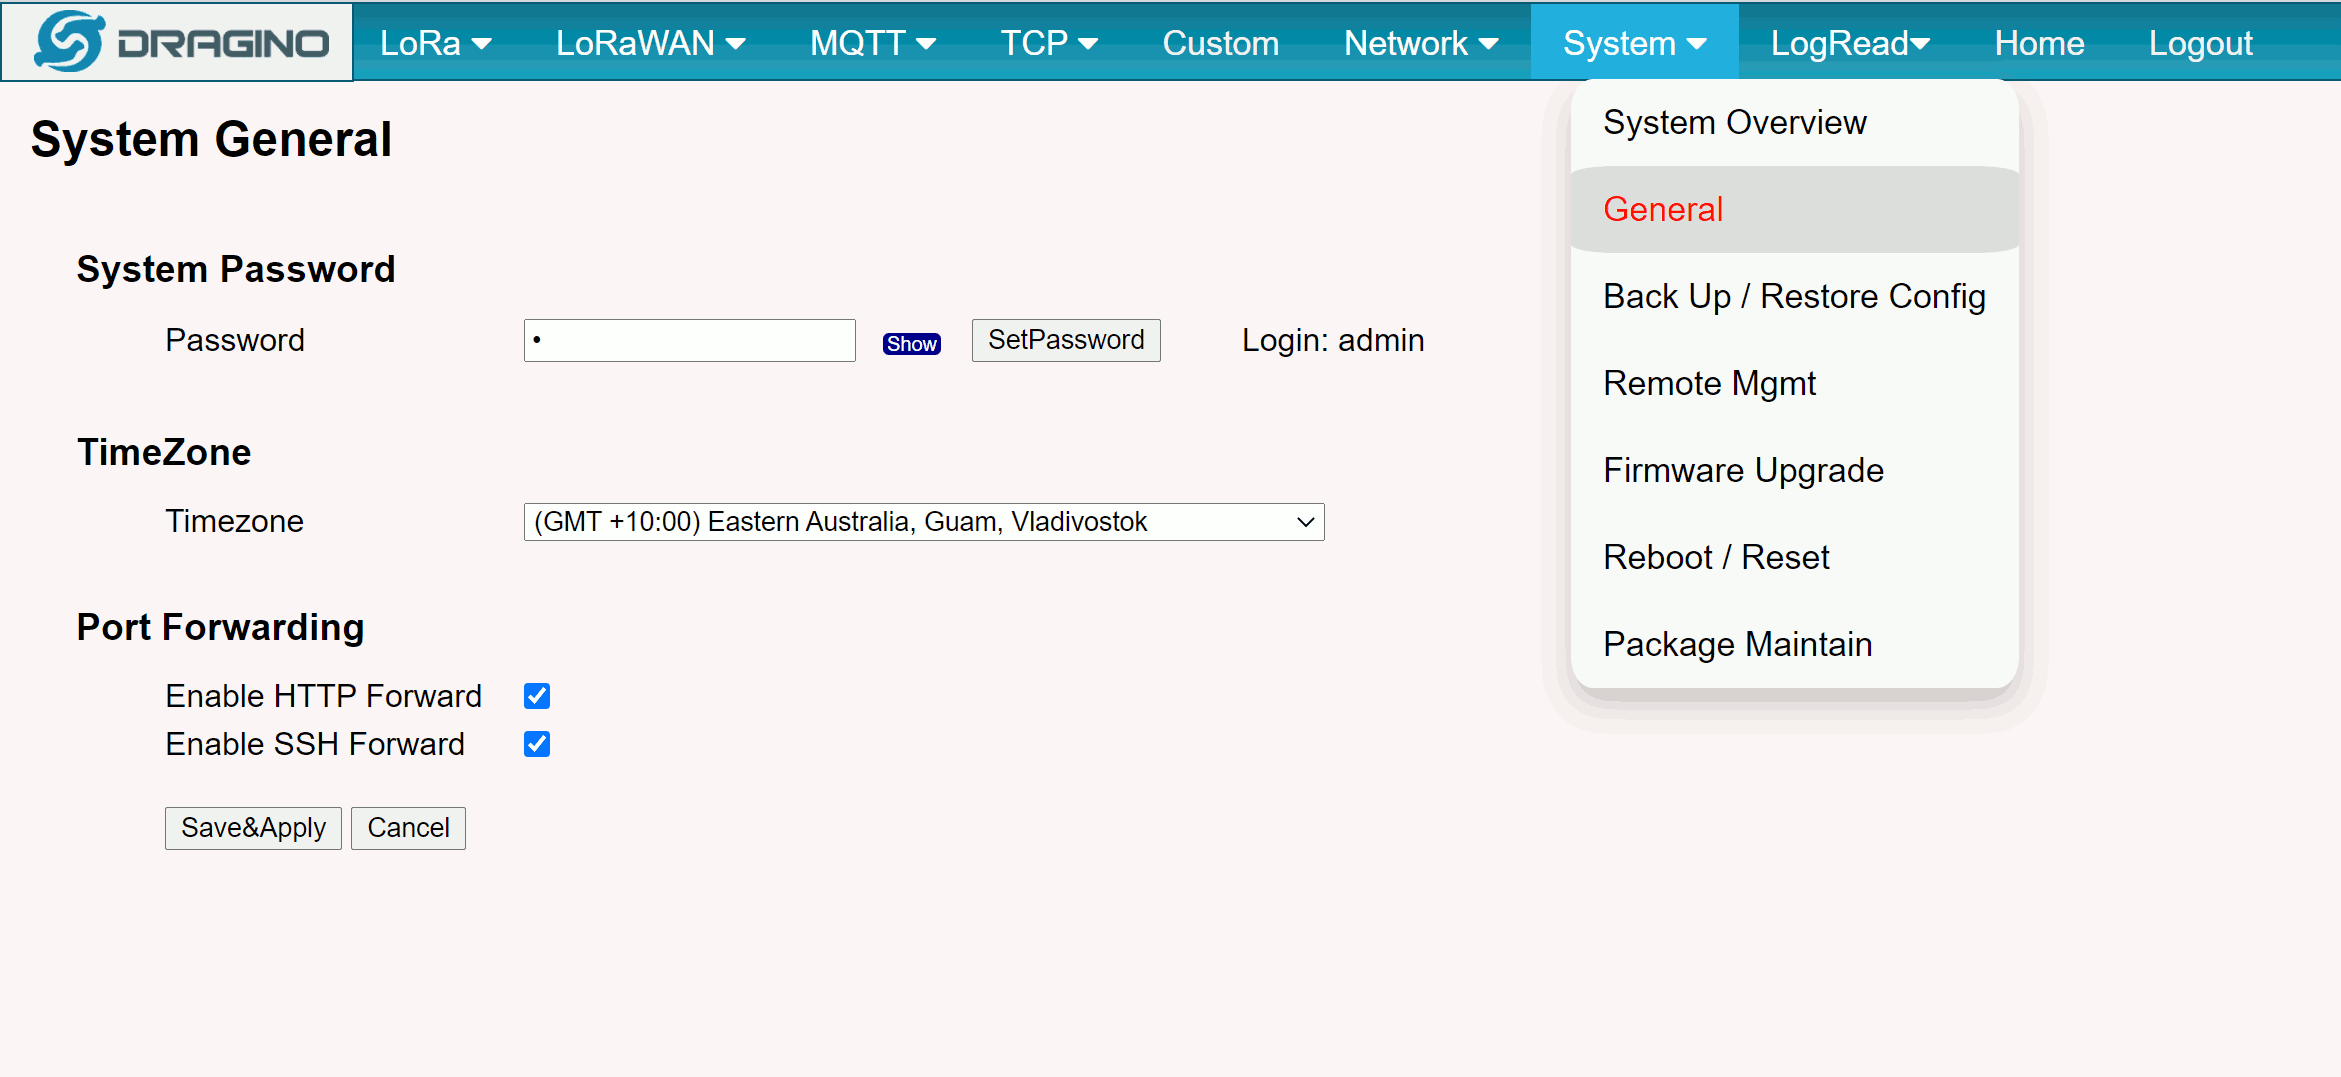Show the password with the Show button
Image resolution: width=2341 pixels, height=1077 pixels.
[911, 344]
